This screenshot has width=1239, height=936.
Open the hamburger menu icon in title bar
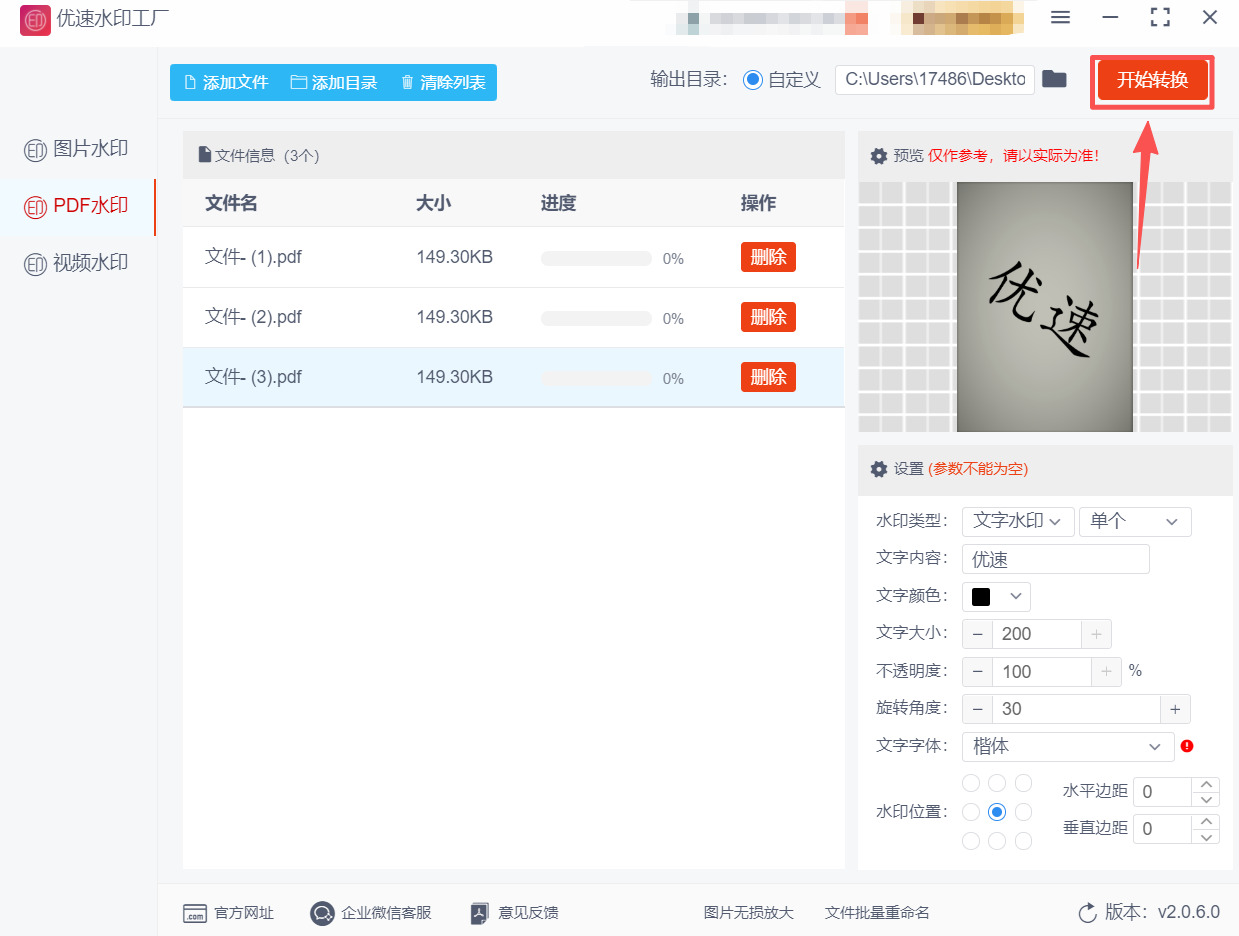1061,17
